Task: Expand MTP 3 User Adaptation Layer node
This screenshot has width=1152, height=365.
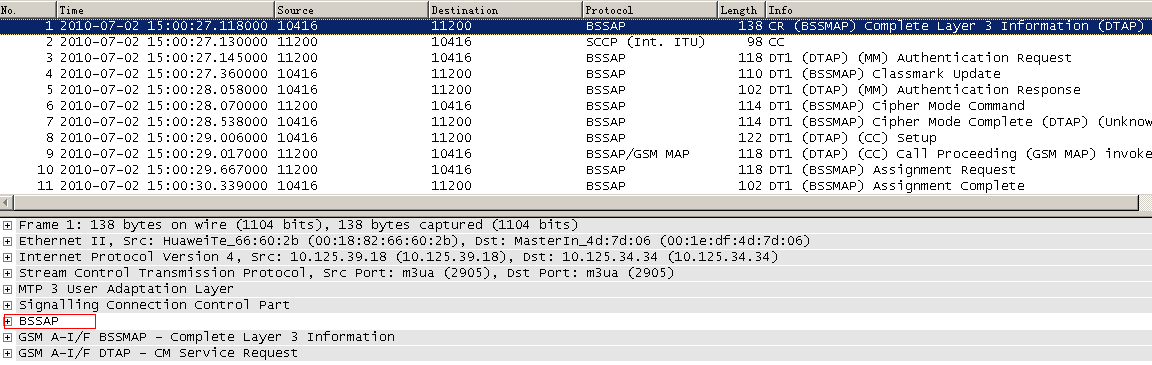Action: click(8, 289)
